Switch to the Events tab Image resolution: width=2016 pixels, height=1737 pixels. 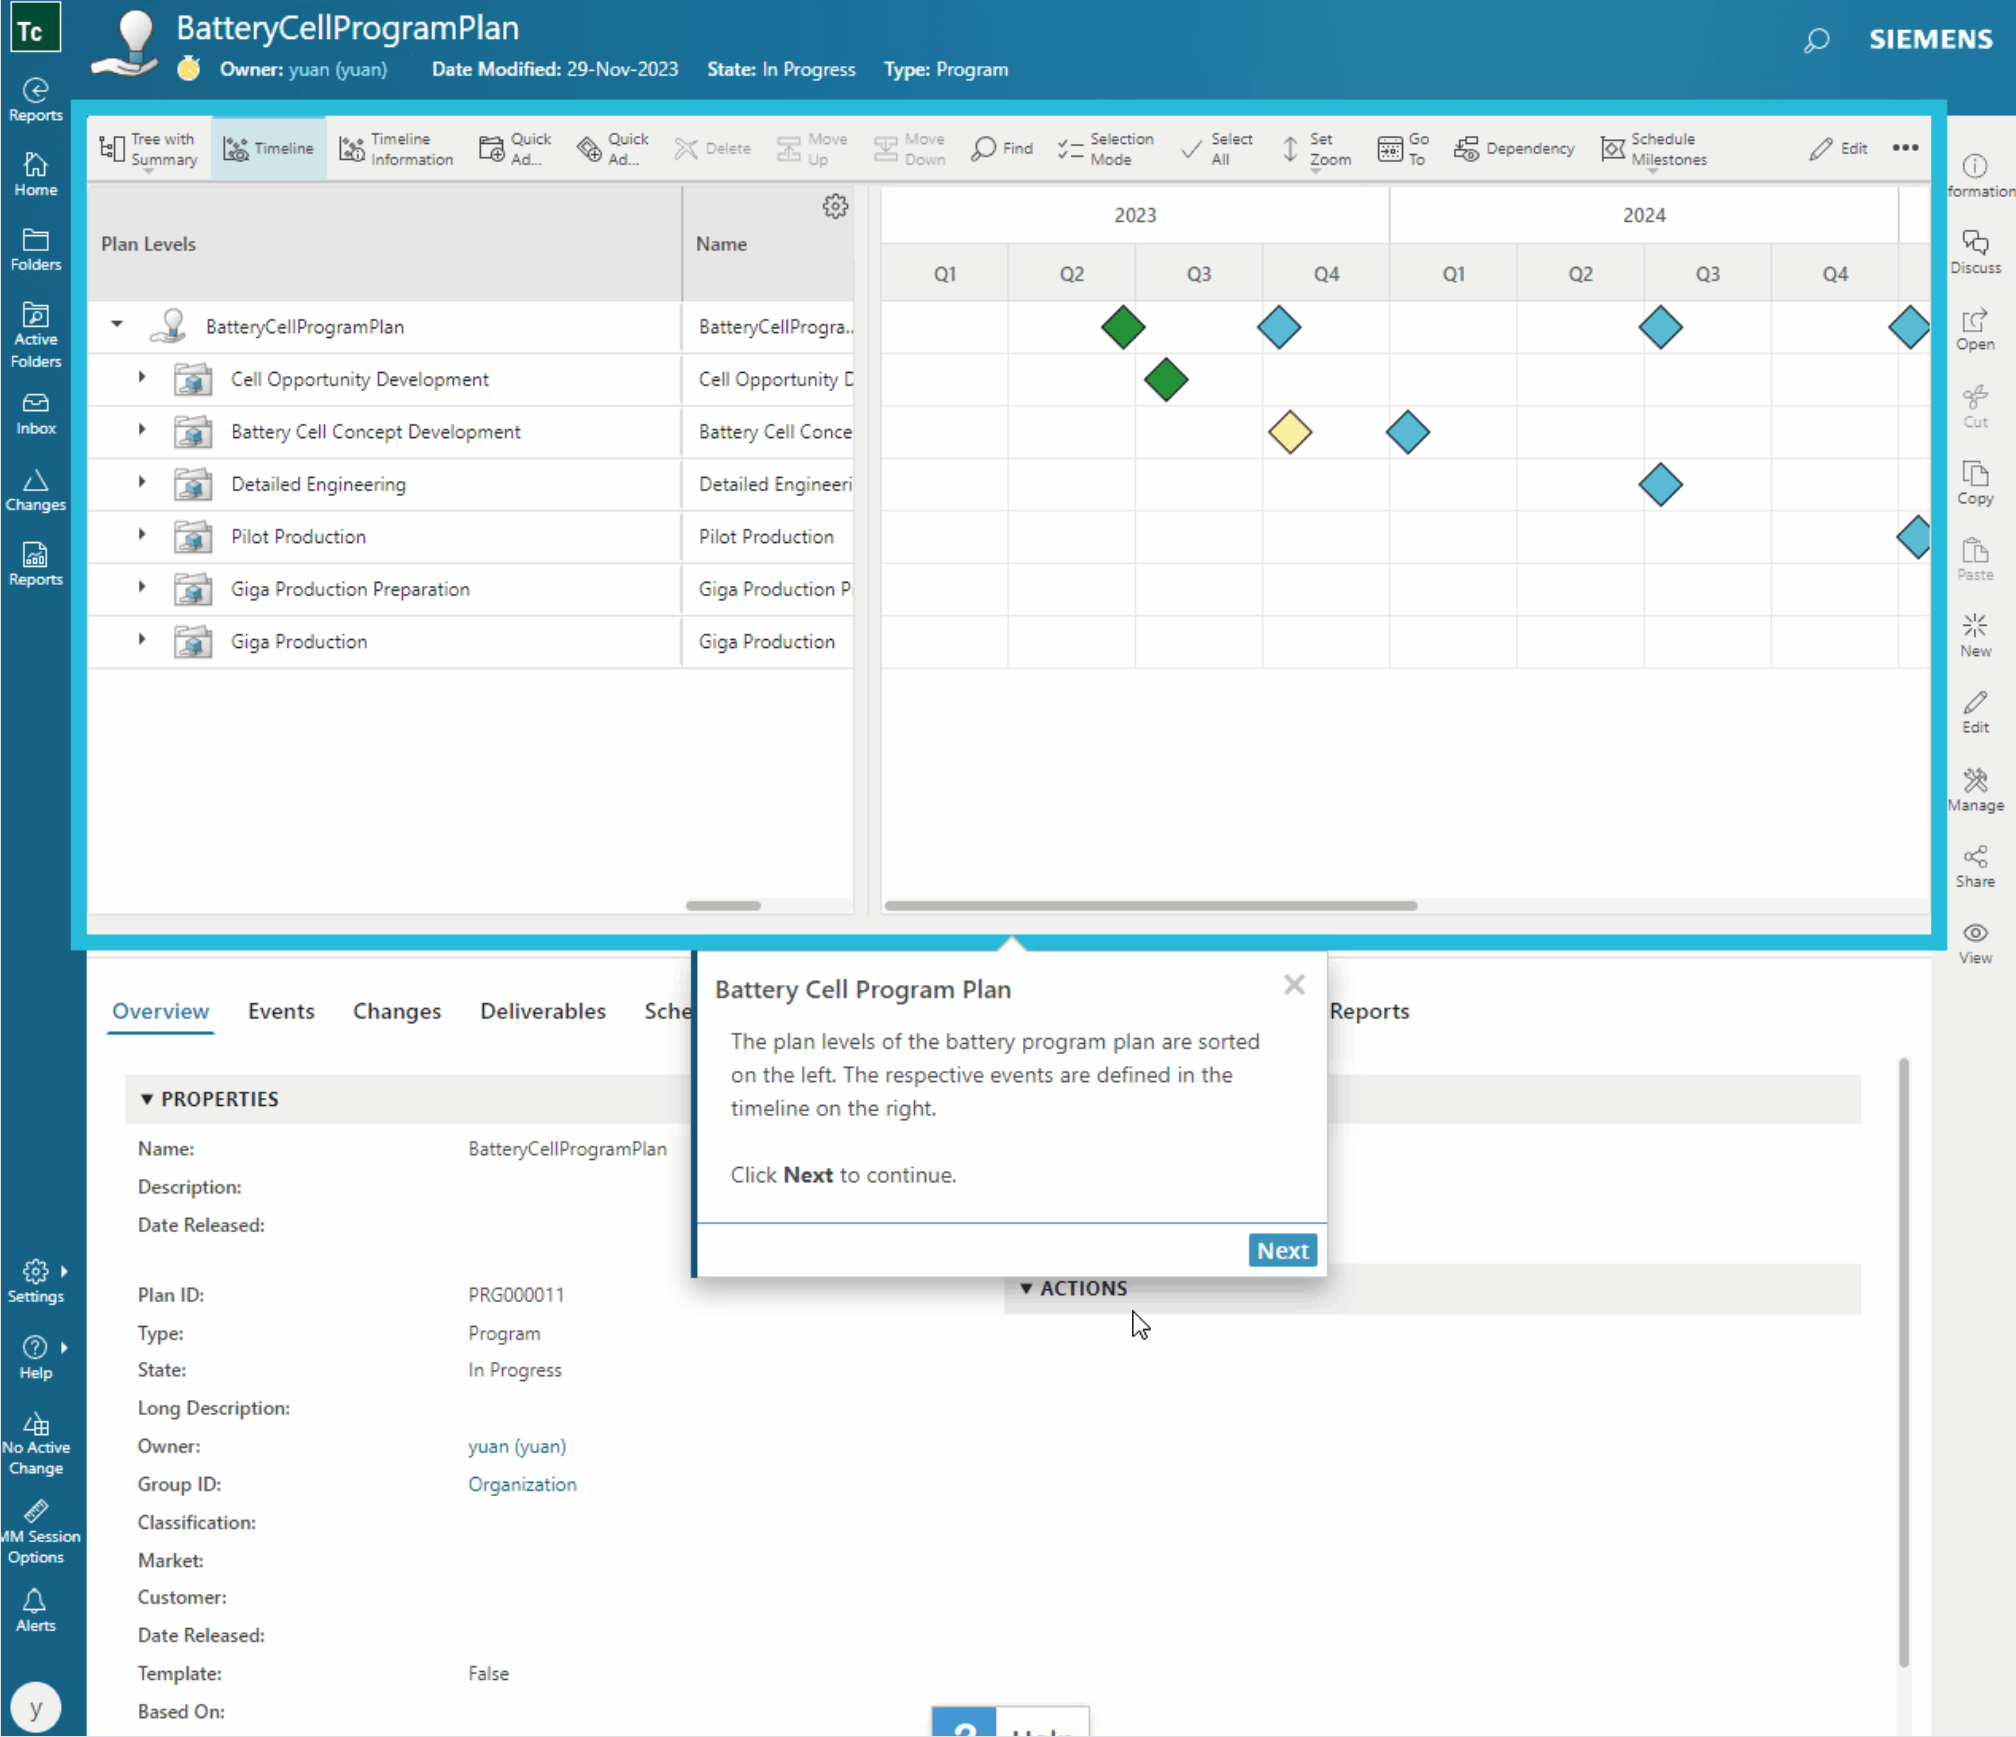point(281,1011)
